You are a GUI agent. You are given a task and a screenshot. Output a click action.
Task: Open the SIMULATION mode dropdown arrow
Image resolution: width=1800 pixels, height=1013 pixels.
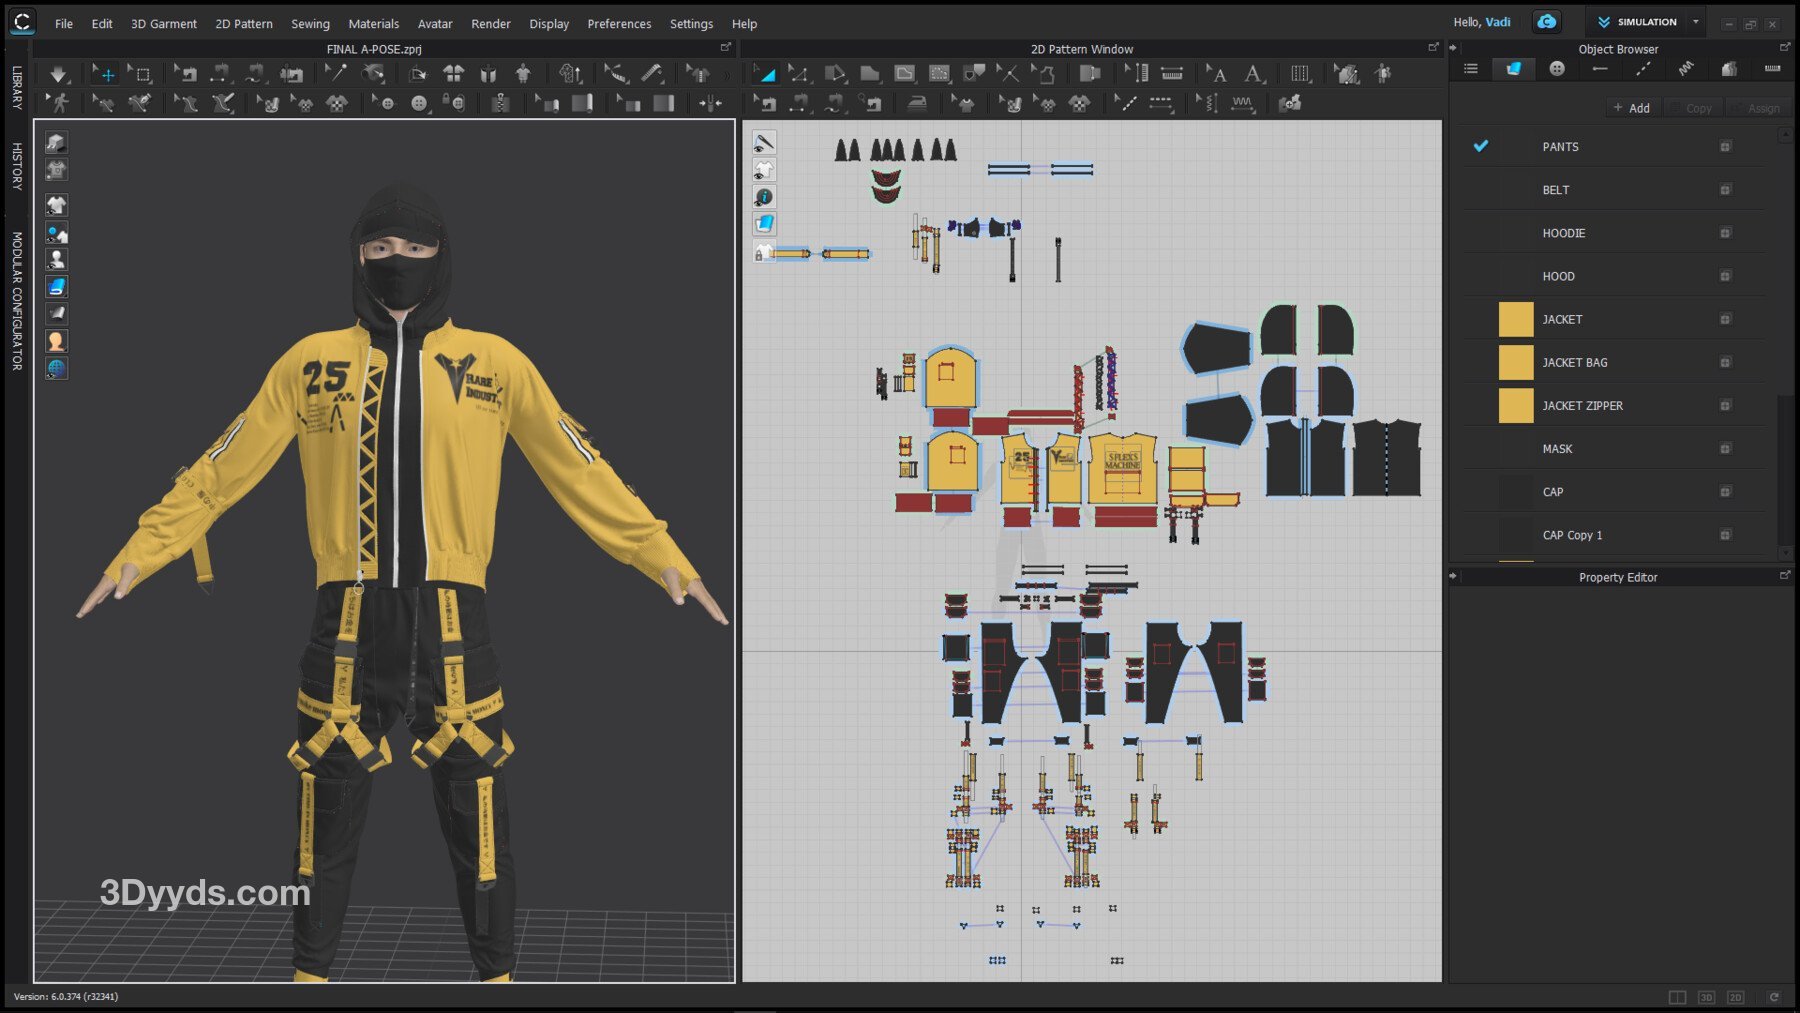click(x=1696, y=22)
